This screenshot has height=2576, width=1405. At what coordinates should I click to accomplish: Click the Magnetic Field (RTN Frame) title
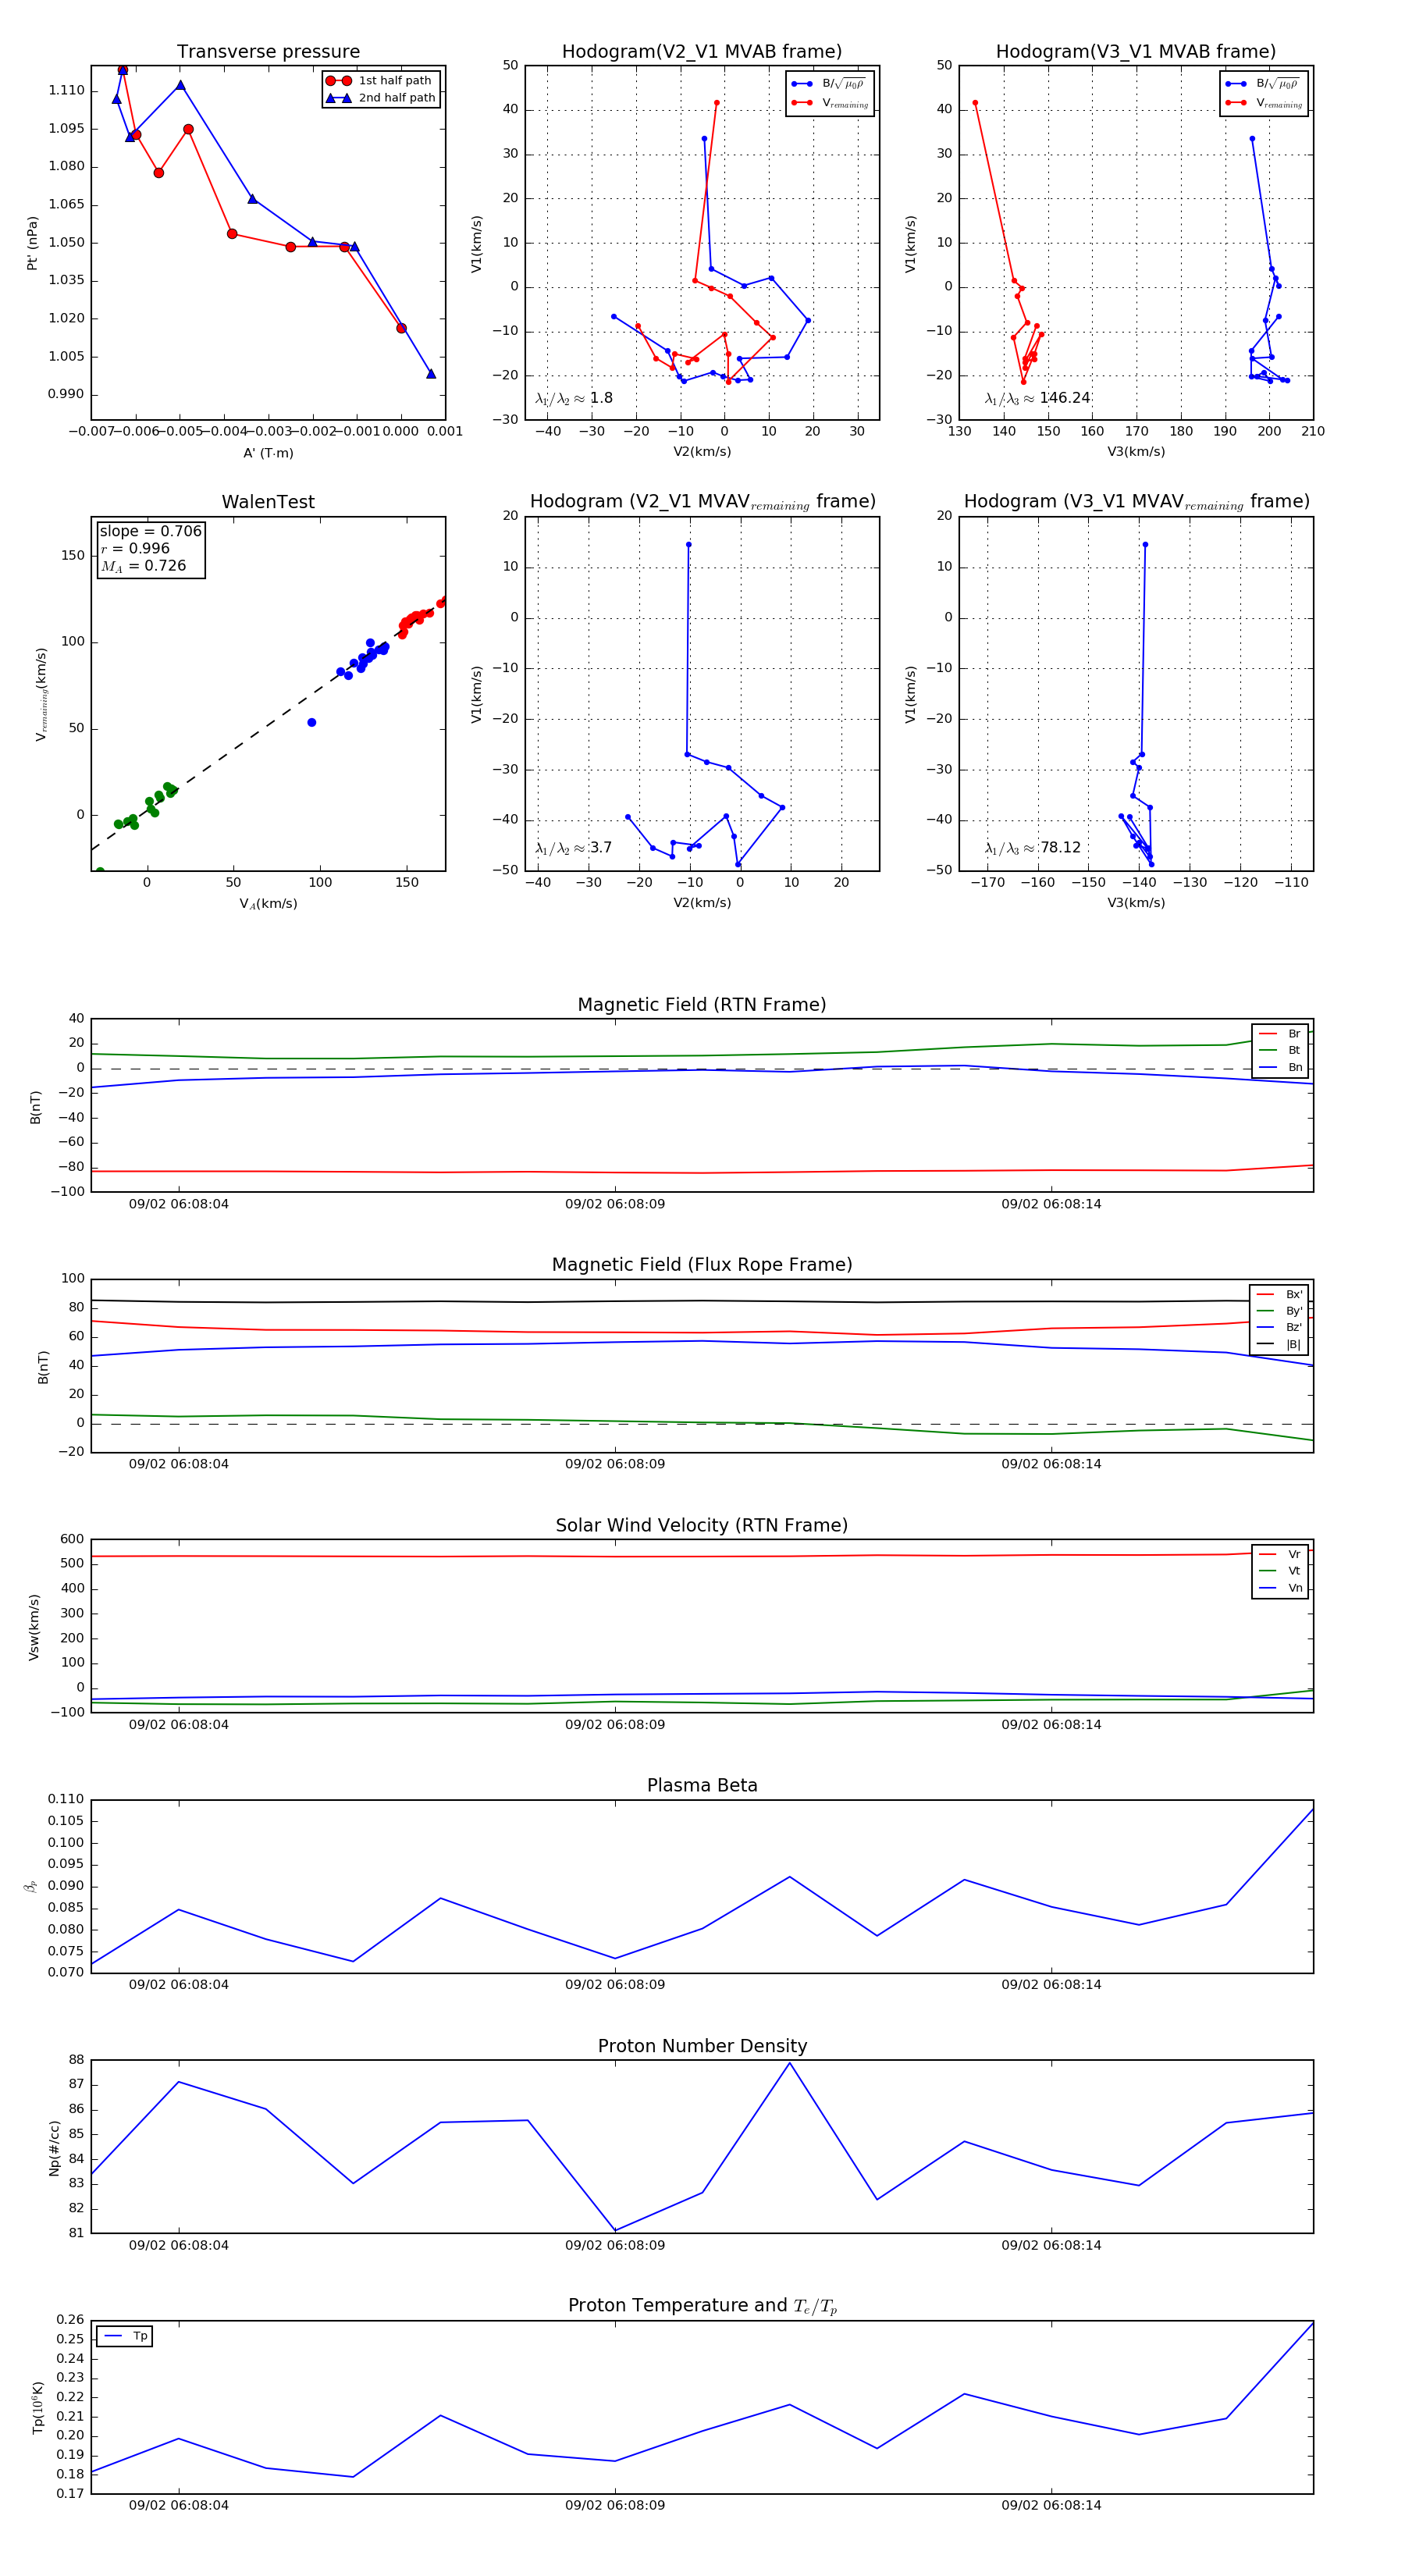[x=702, y=1005]
